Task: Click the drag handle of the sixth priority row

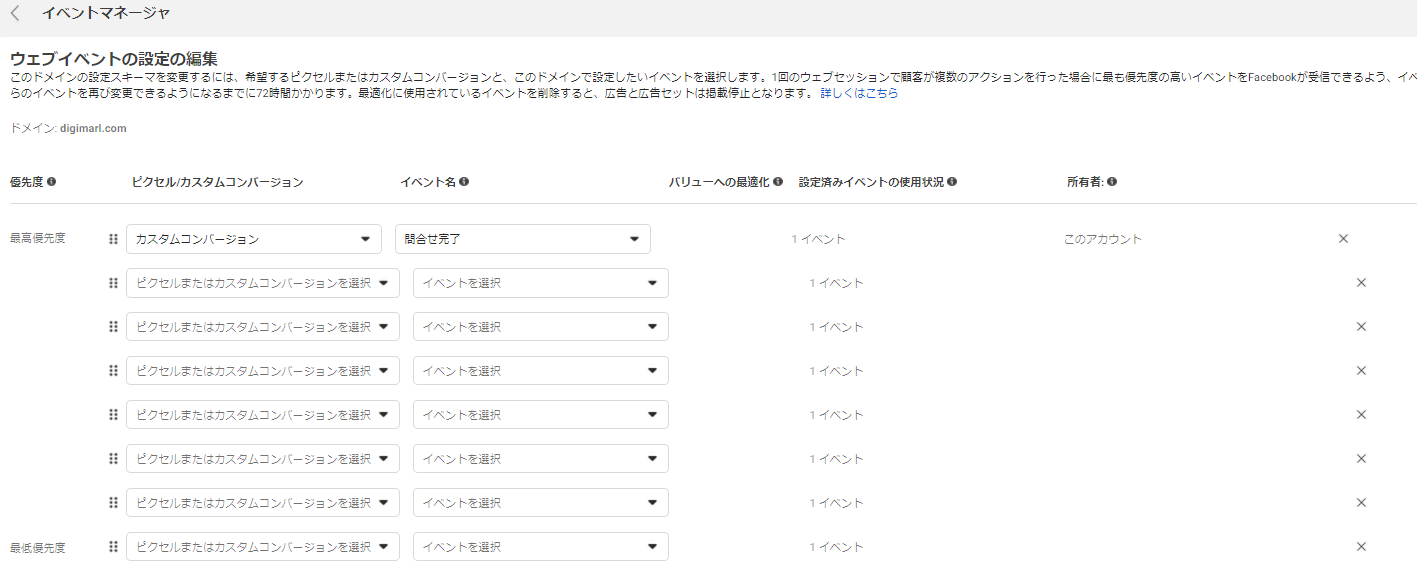Action: 113,459
